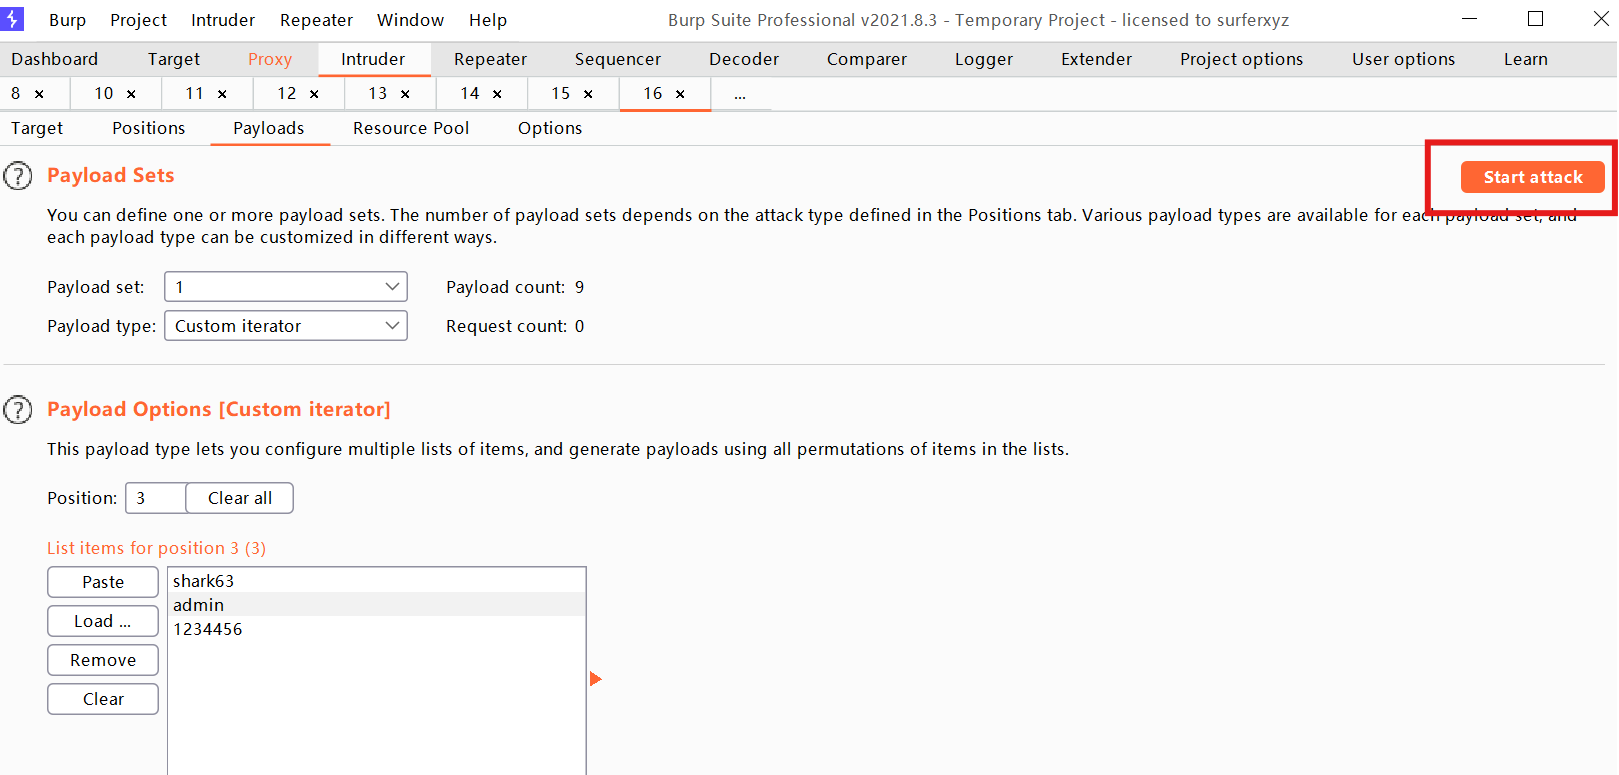
Task: Select intruder attack tab 15
Action: 561,93
